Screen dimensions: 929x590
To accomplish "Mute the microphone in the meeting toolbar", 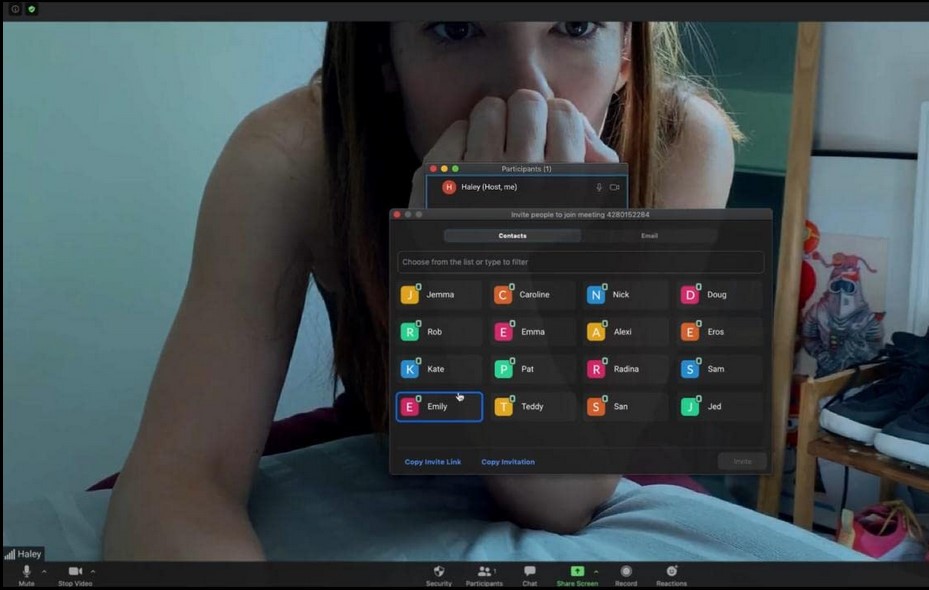I will coord(26,571).
